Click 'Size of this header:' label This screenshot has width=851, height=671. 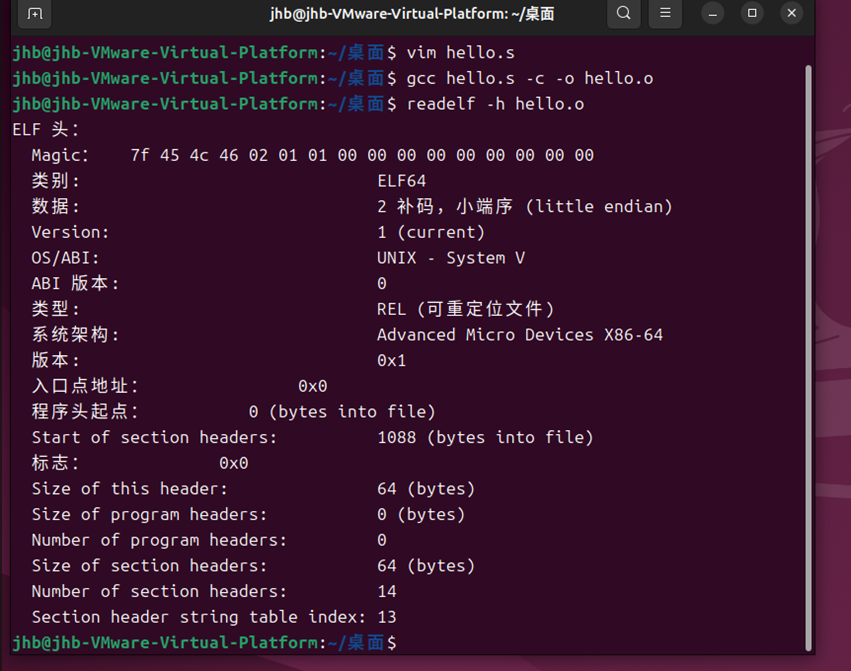pyautogui.click(x=129, y=489)
